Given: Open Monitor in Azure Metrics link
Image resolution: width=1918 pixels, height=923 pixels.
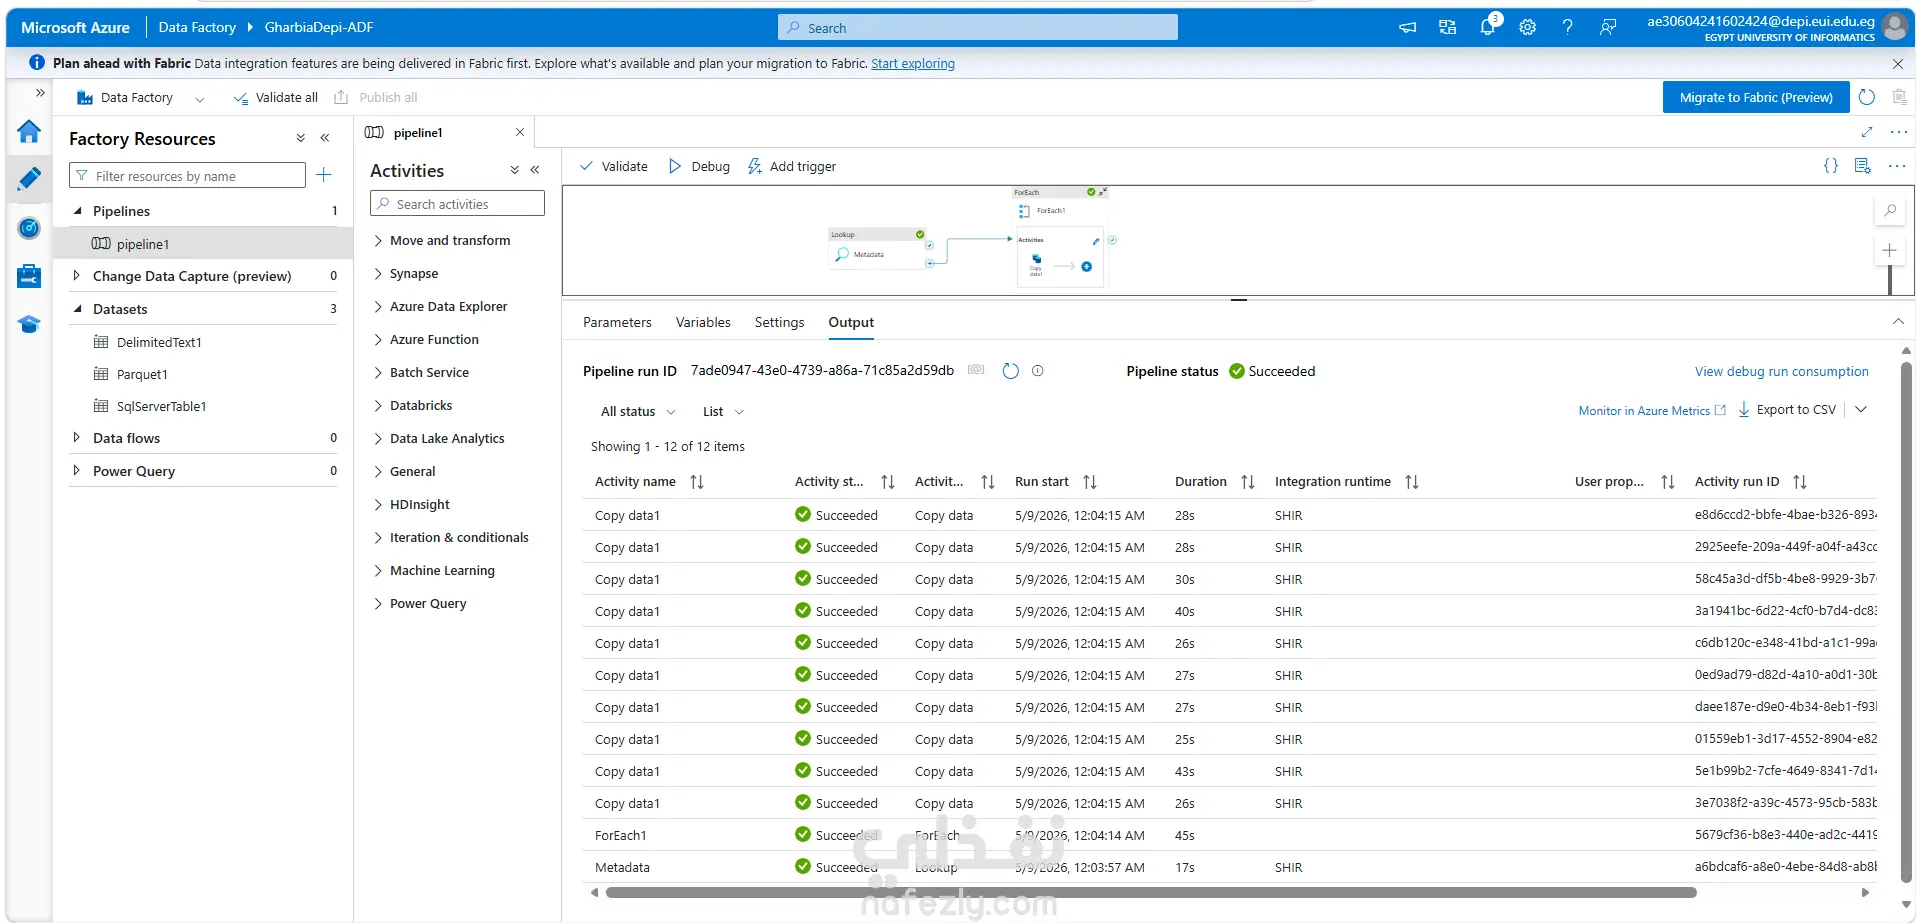Looking at the screenshot, I should tap(1652, 410).
